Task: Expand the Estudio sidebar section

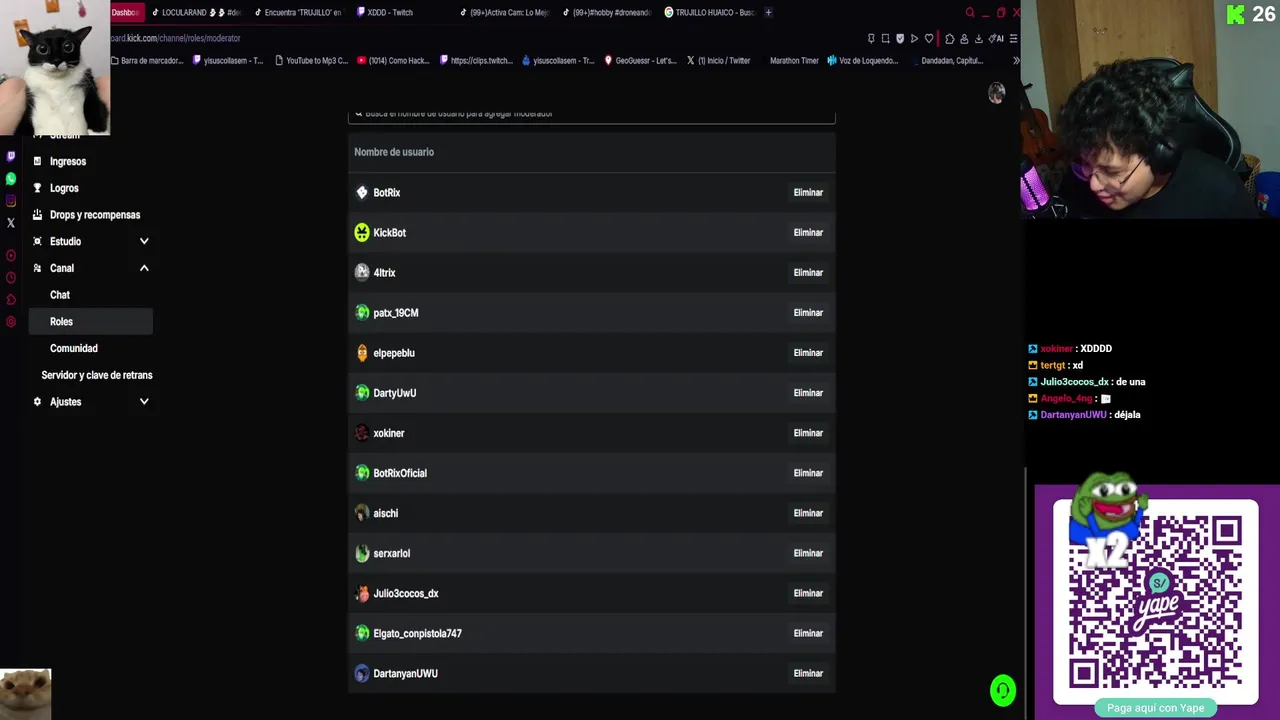Action: pos(144,241)
